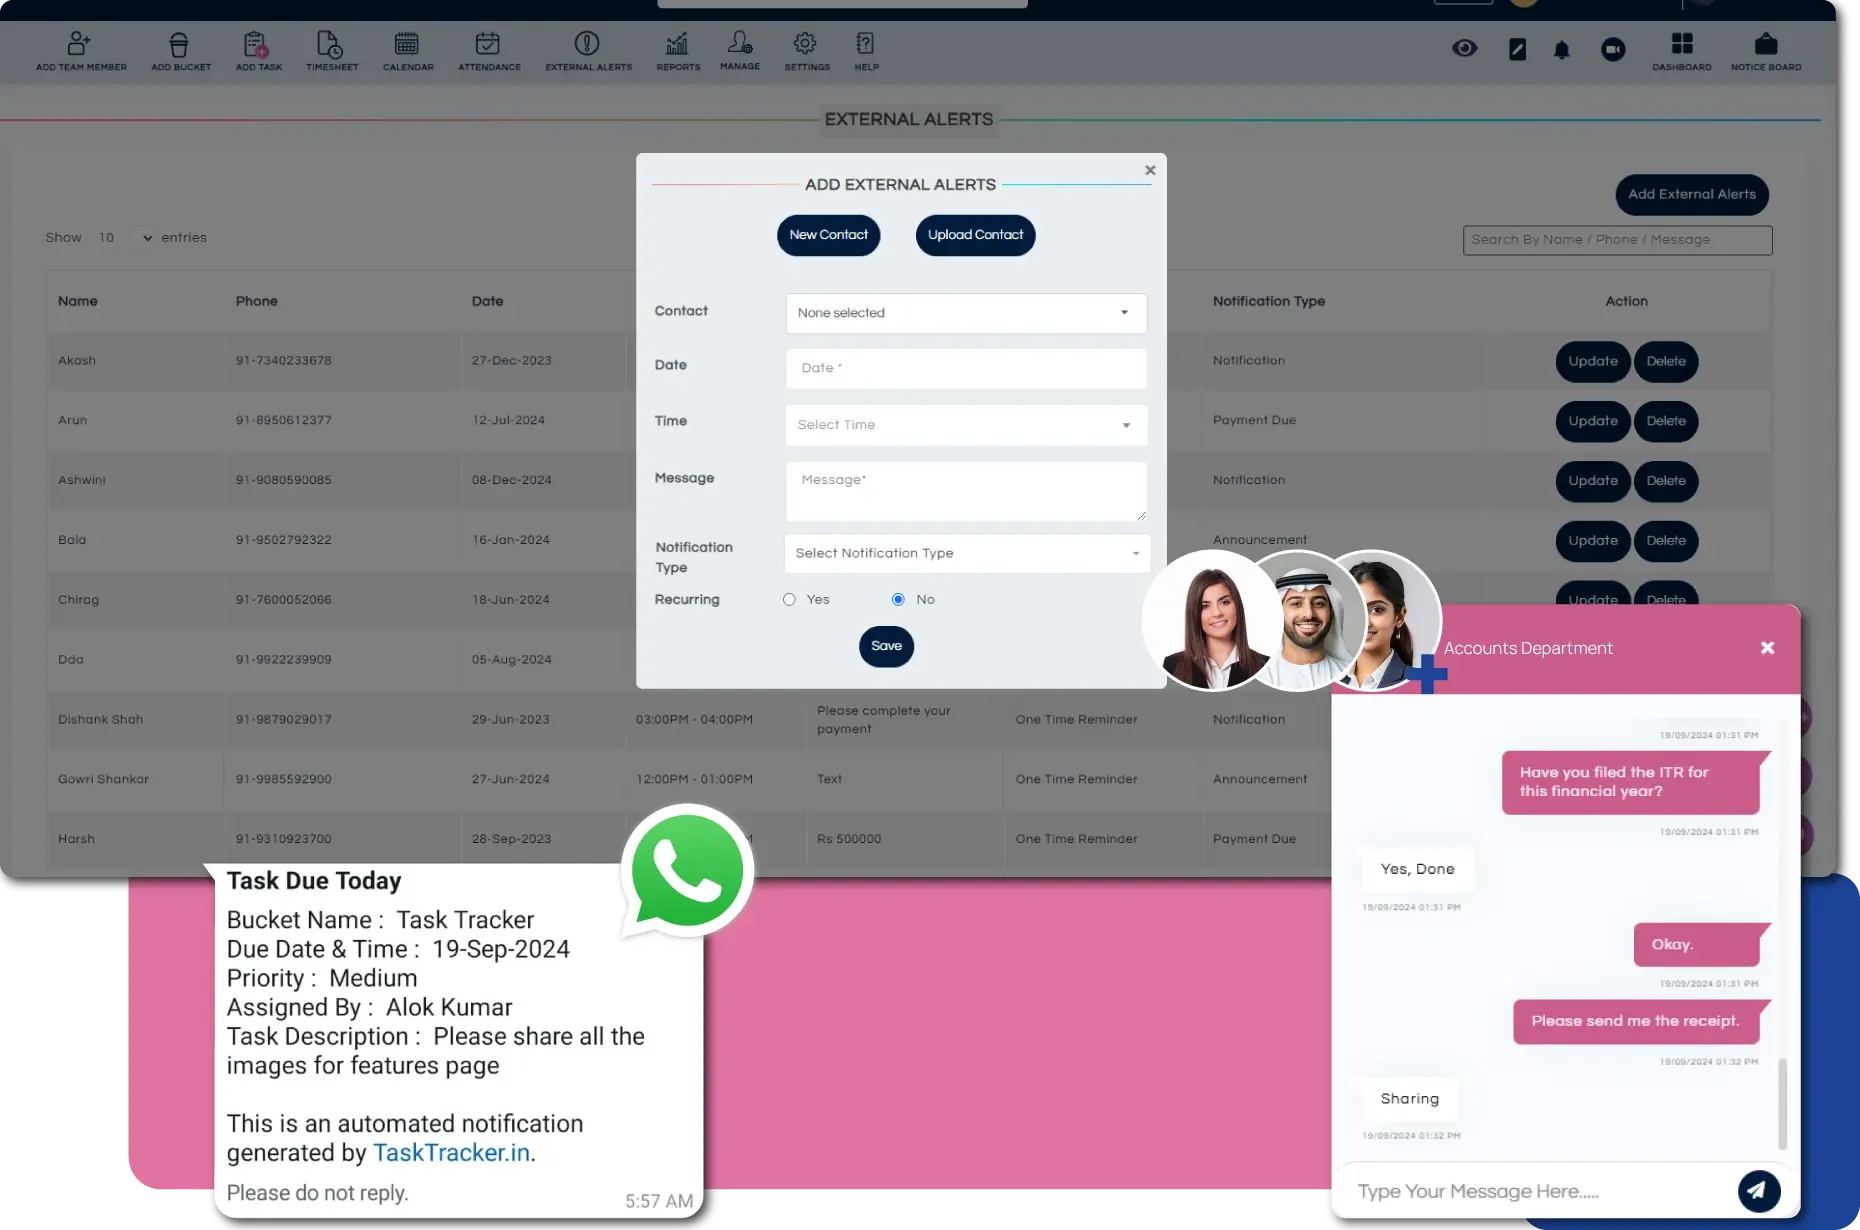The height and width of the screenshot is (1230, 1860).
Task: Click the Add Team Member icon
Action: tap(80, 45)
